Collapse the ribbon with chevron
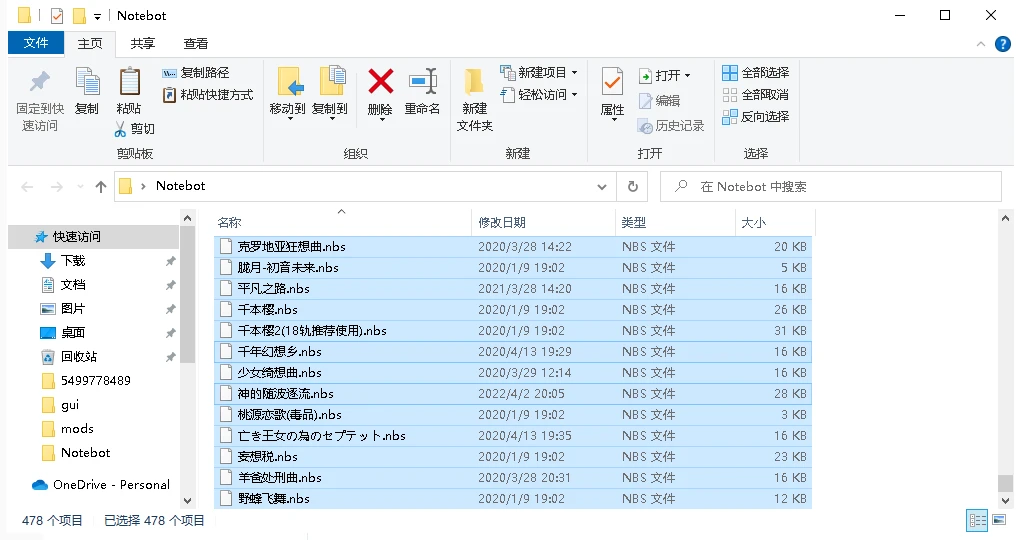 point(980,44)
